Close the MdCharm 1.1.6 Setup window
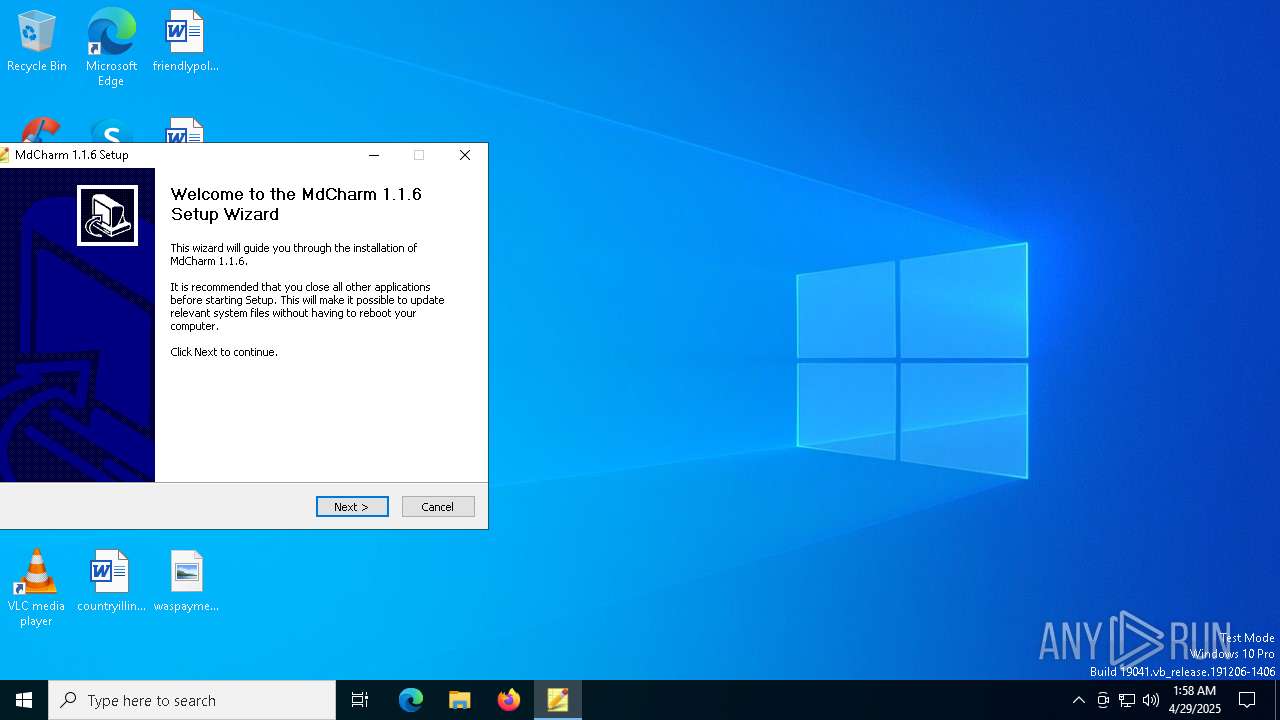 click(x=465, y=155)
